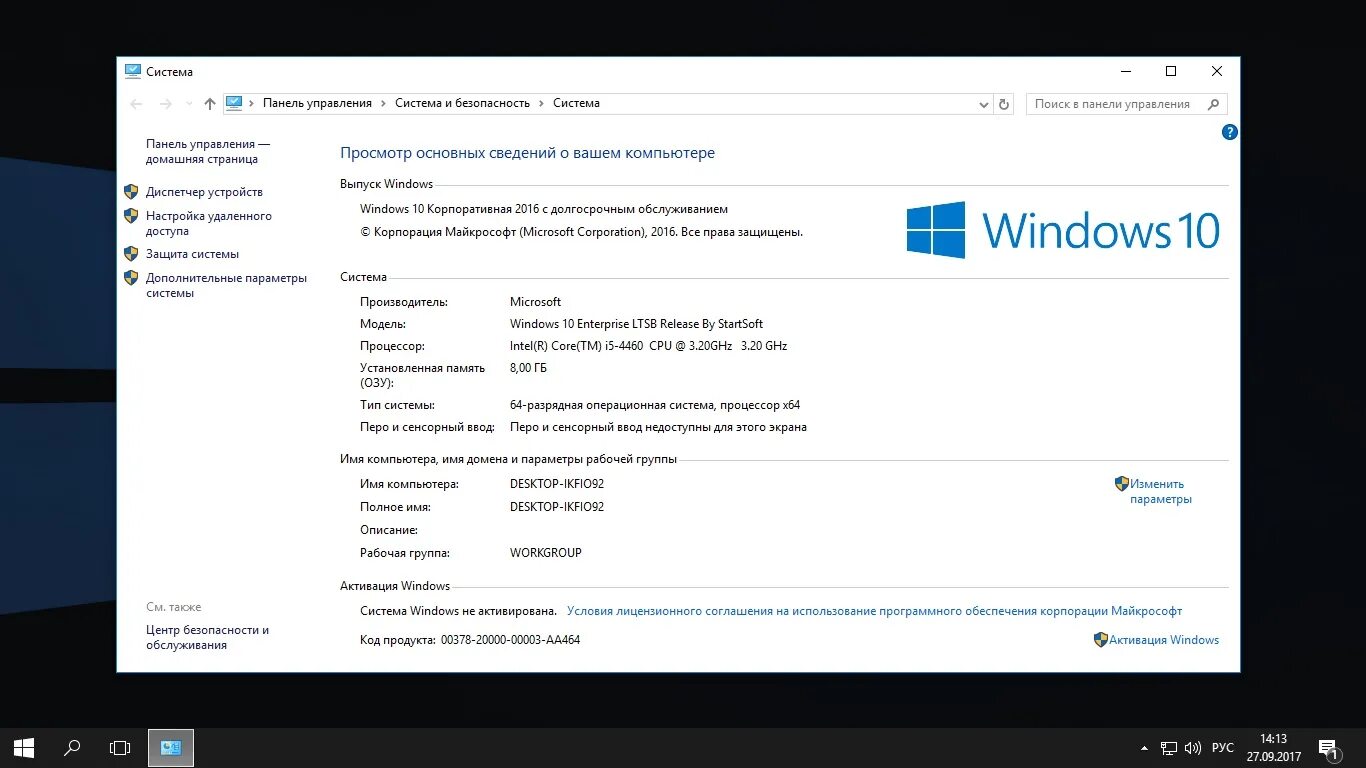Image resolution: width=1366 pixels, height=768 pixels.
Task: Go up one level with Up arrow
Action: pos(209,103)
